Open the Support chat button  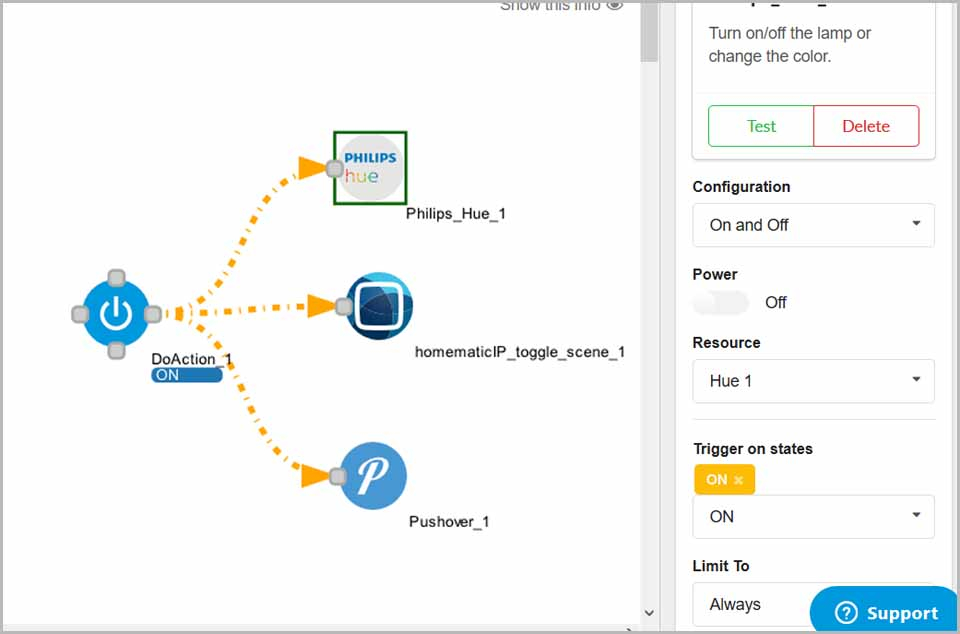tap(885, 611)
